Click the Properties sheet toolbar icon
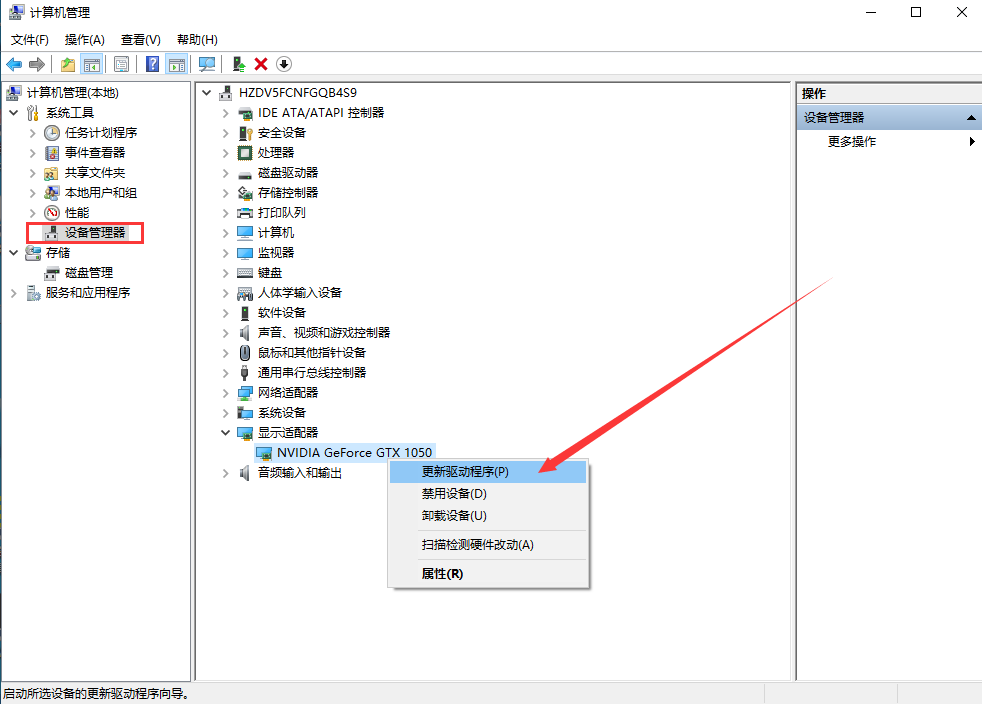This screenshot has width=982, height=704. point(121,64)
